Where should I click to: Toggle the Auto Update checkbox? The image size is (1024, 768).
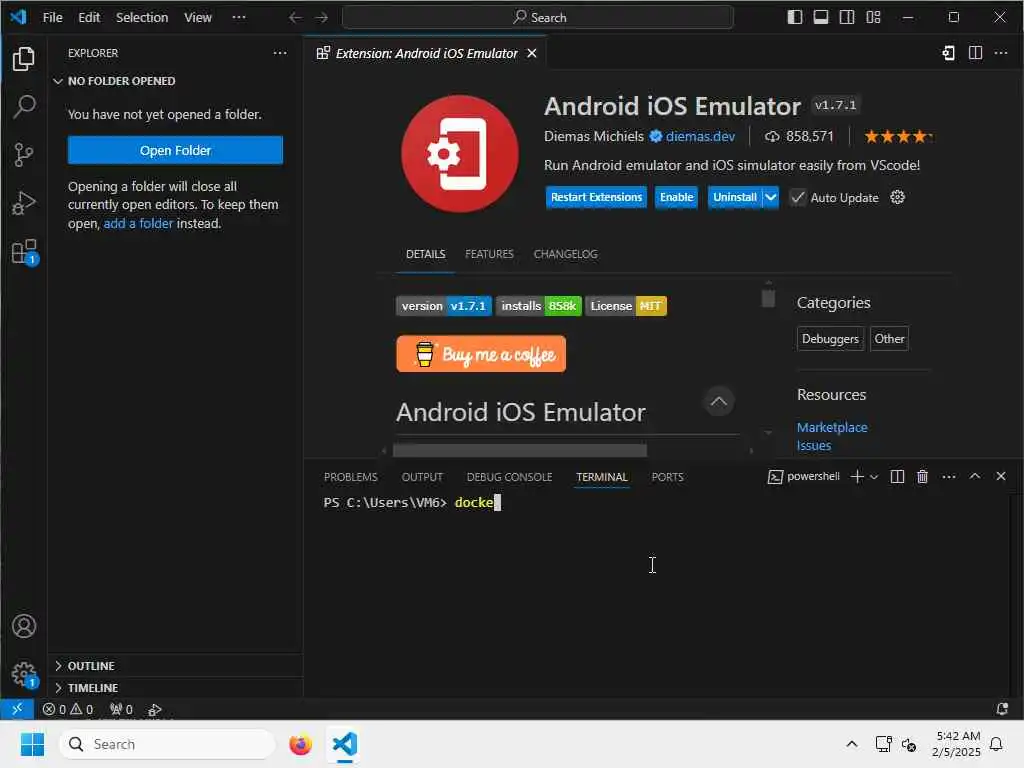pos(797,197)
